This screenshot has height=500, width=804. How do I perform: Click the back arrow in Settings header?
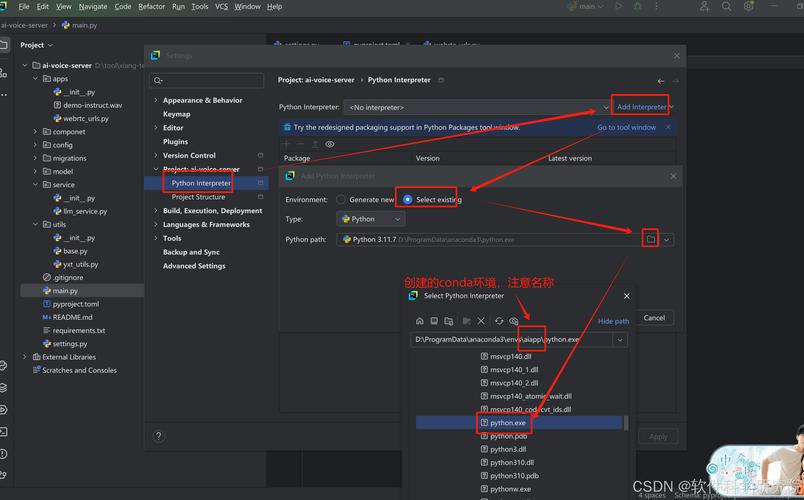(x=660, y=81)
